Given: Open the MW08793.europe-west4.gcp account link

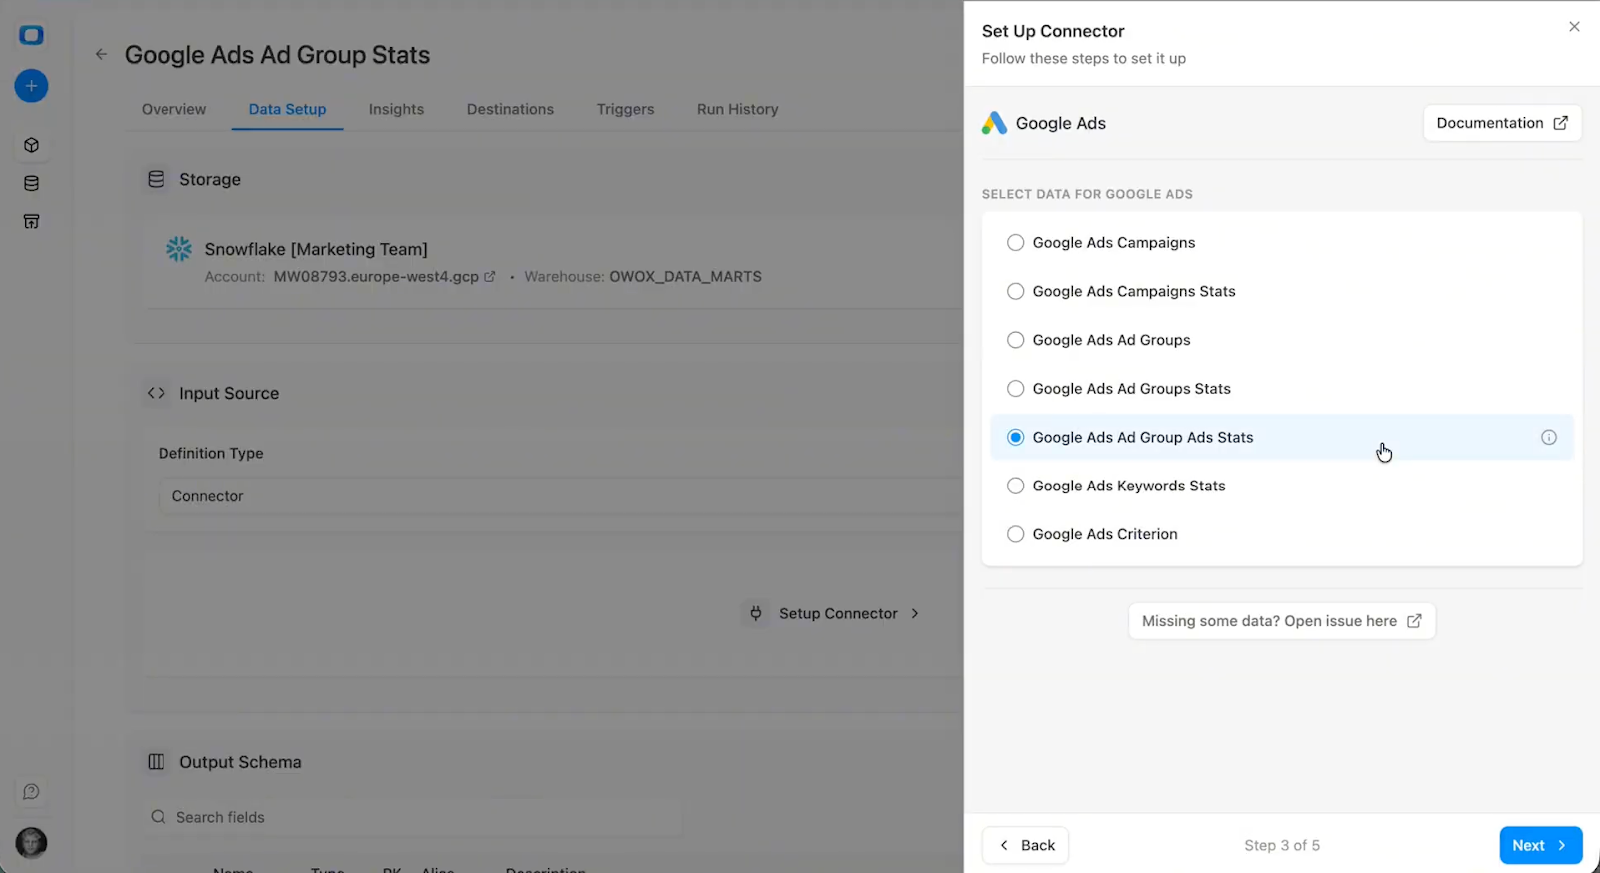Looking at the screenshot, I should [376, 277].
